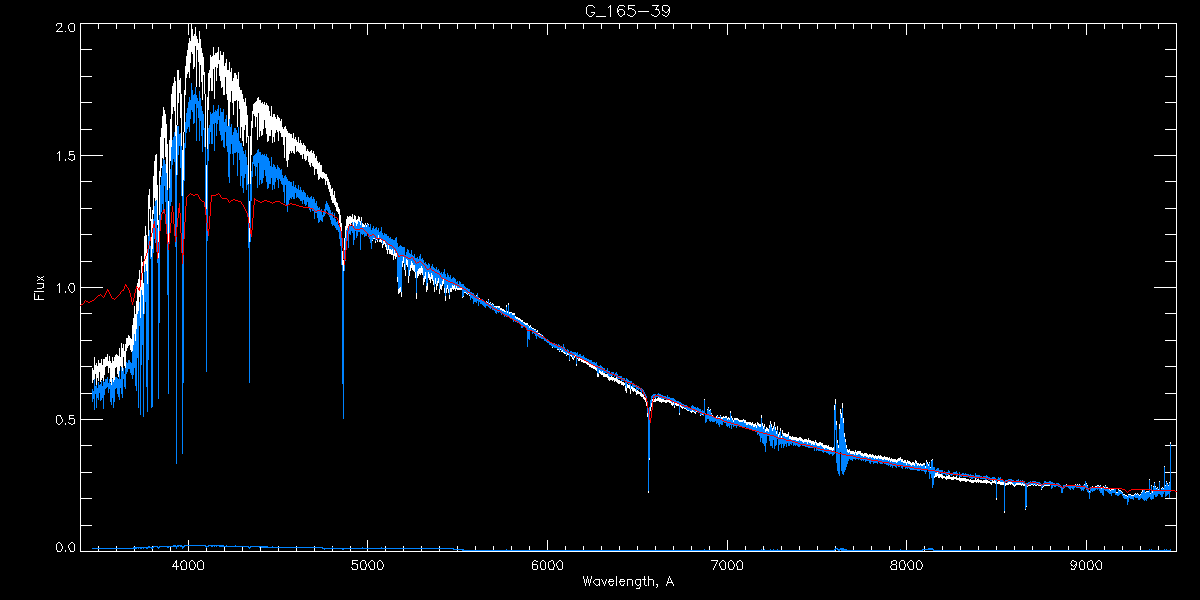The width and height of the screenshot is (1200, 600).
Task: Click the deep absorption line near 6560 Å
Action: pos(649,443)
